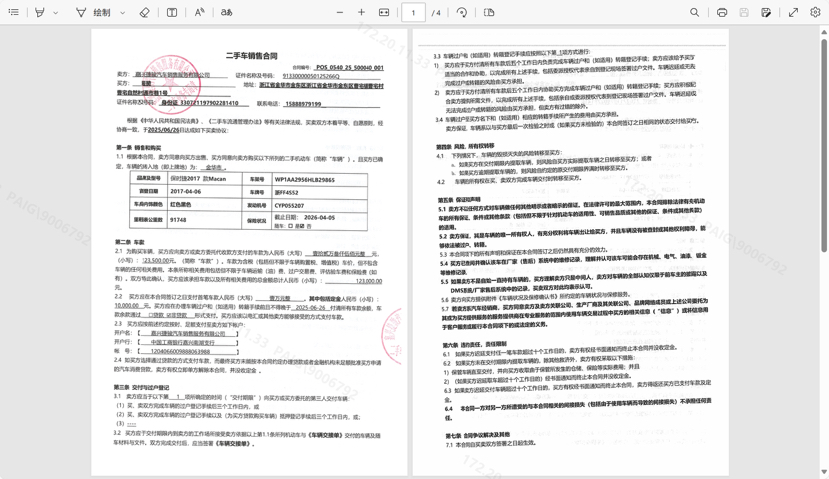Click the save as icon
This screenshot has height=479, width=829.
click(766, 13)
